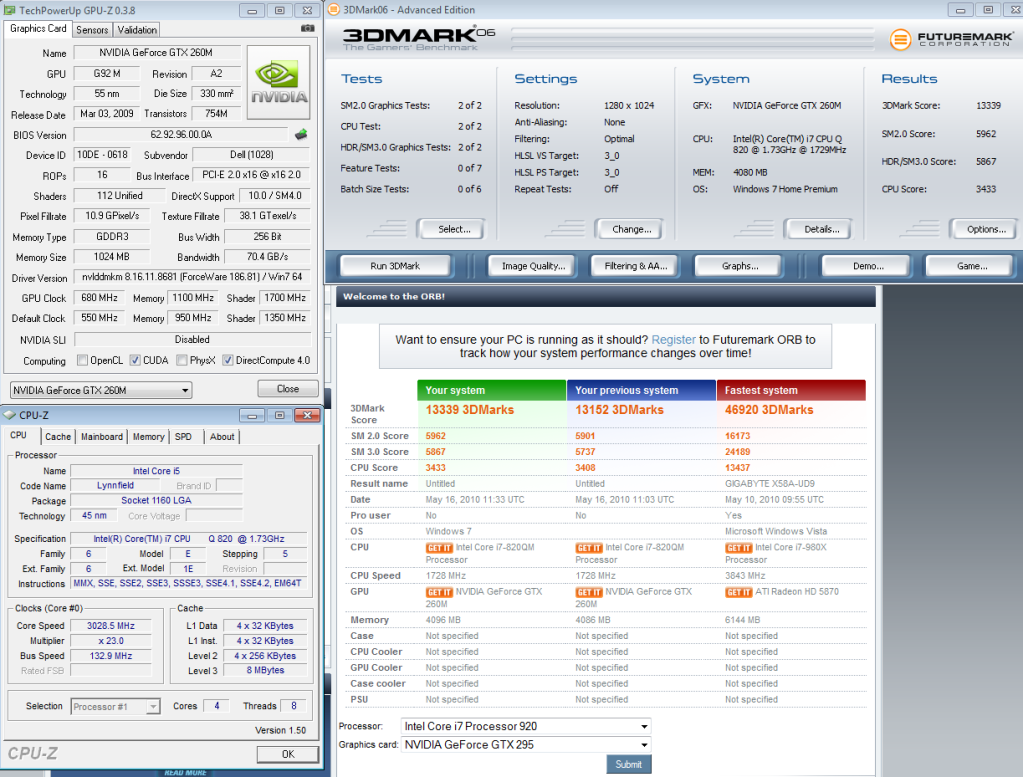The image size is (1023, 777).
Task: Open the Mainboard tab in CPU-Z
Action: (x=102, y=436)
